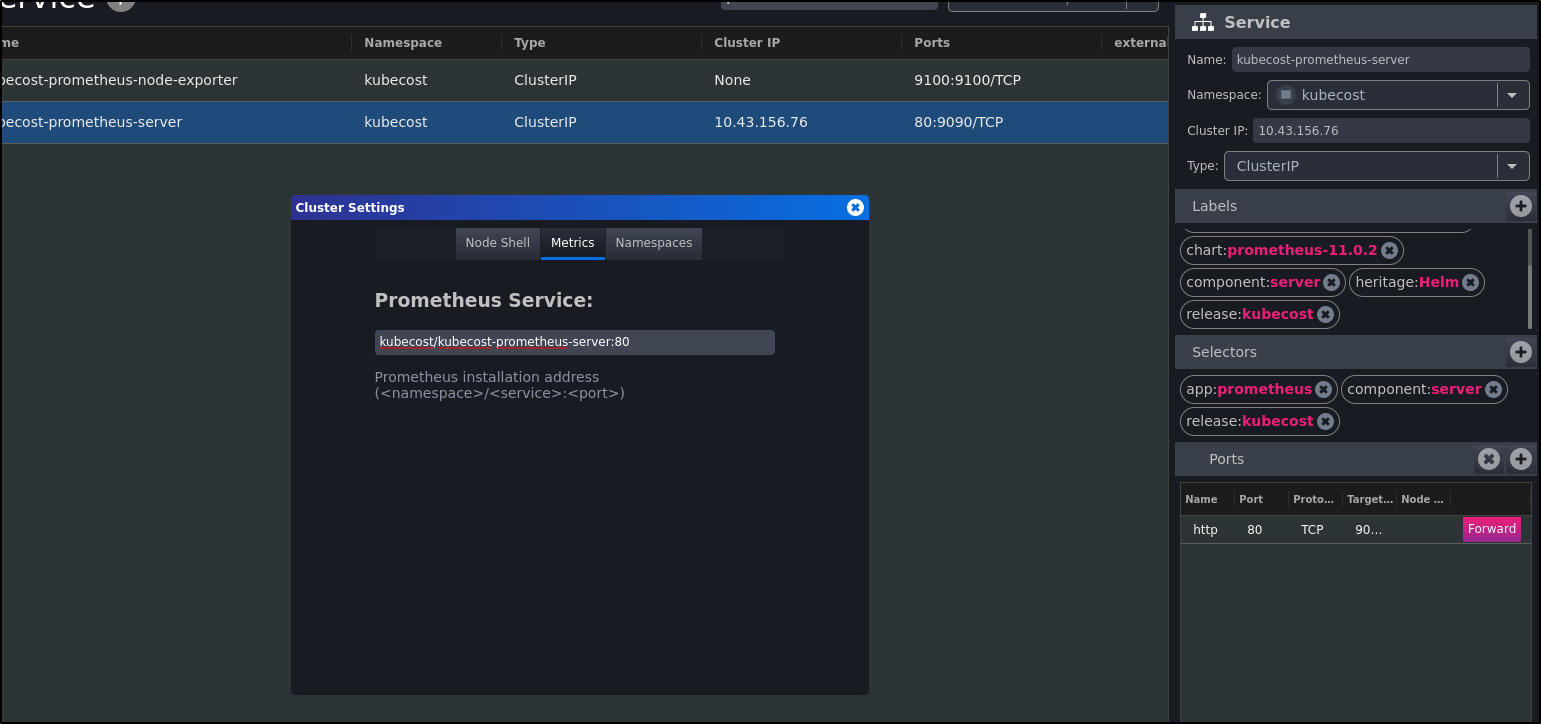Click the Prometheus Service address field
Screen dimensions: 1541x724
tap(574, 342)
